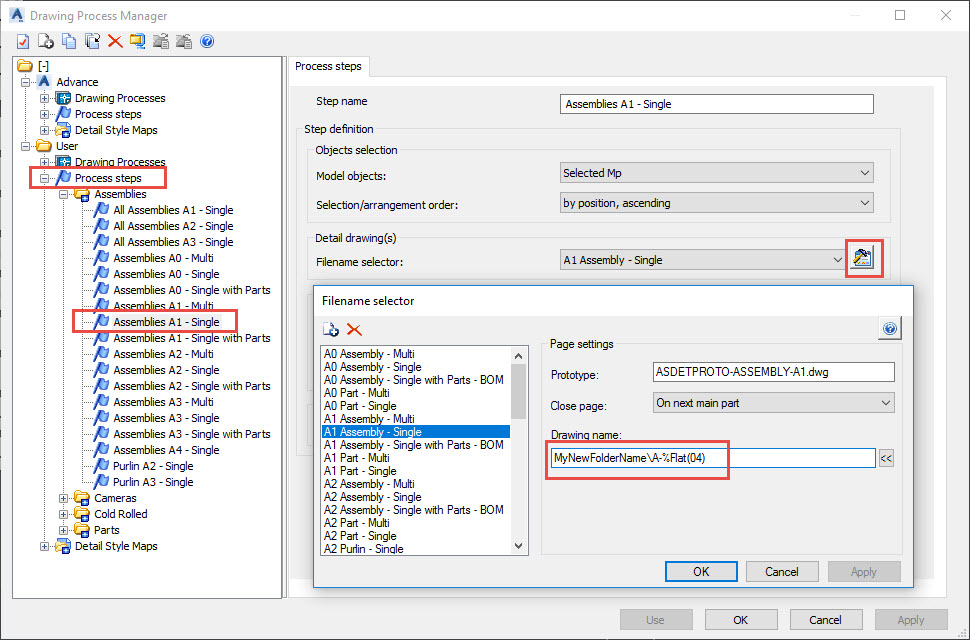
Task: Click the Help icon in Filename selector dialog
Action: tap(889, 327)
